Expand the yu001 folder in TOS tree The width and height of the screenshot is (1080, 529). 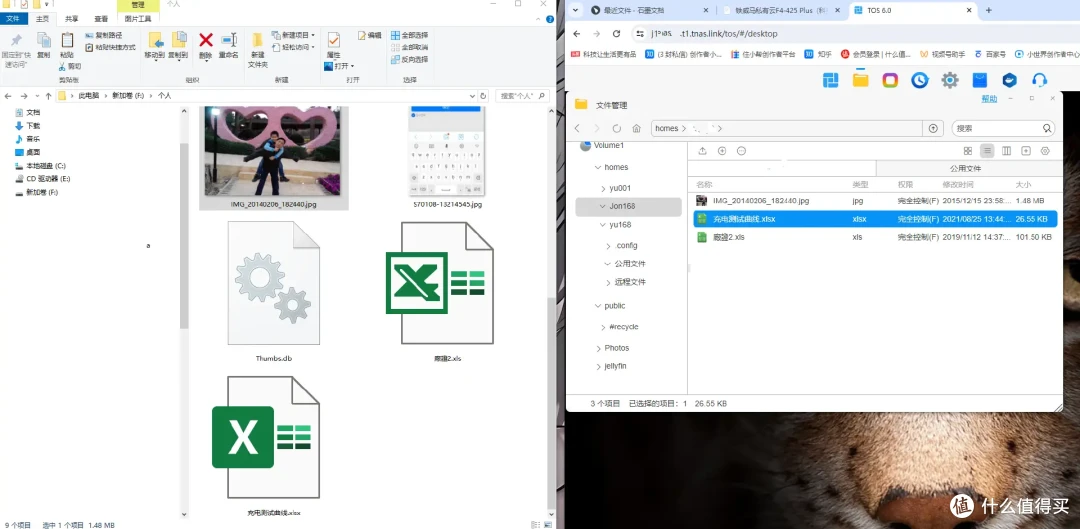(603, 188)
